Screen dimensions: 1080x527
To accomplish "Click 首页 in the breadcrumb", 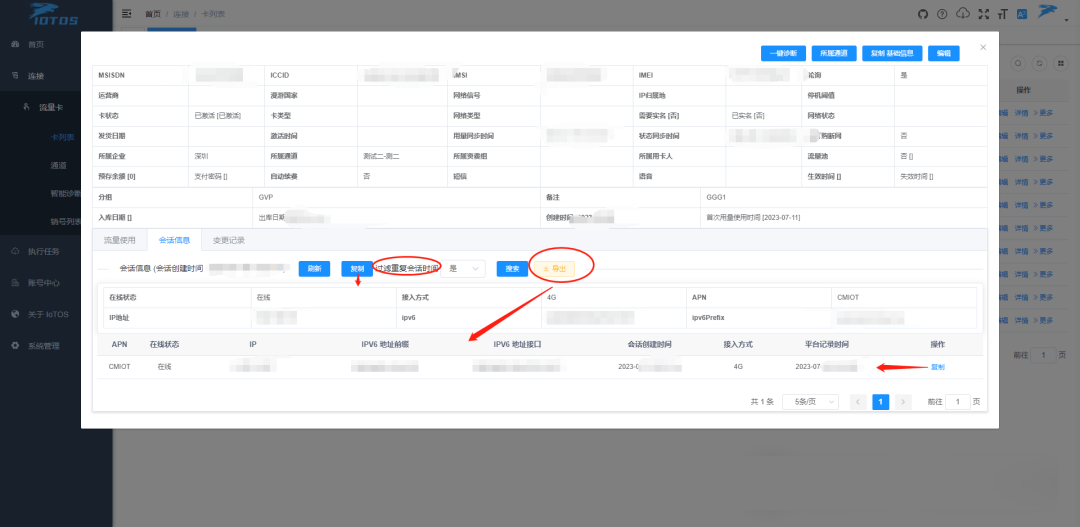I will coord(152,14).
